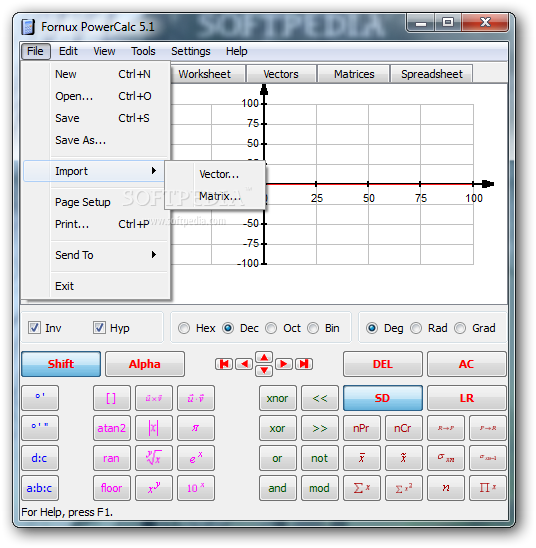This screenshot has height=548, width=536.
Task: Click the italic n count button
Action: pyautogui.click(x=446, y=488)
